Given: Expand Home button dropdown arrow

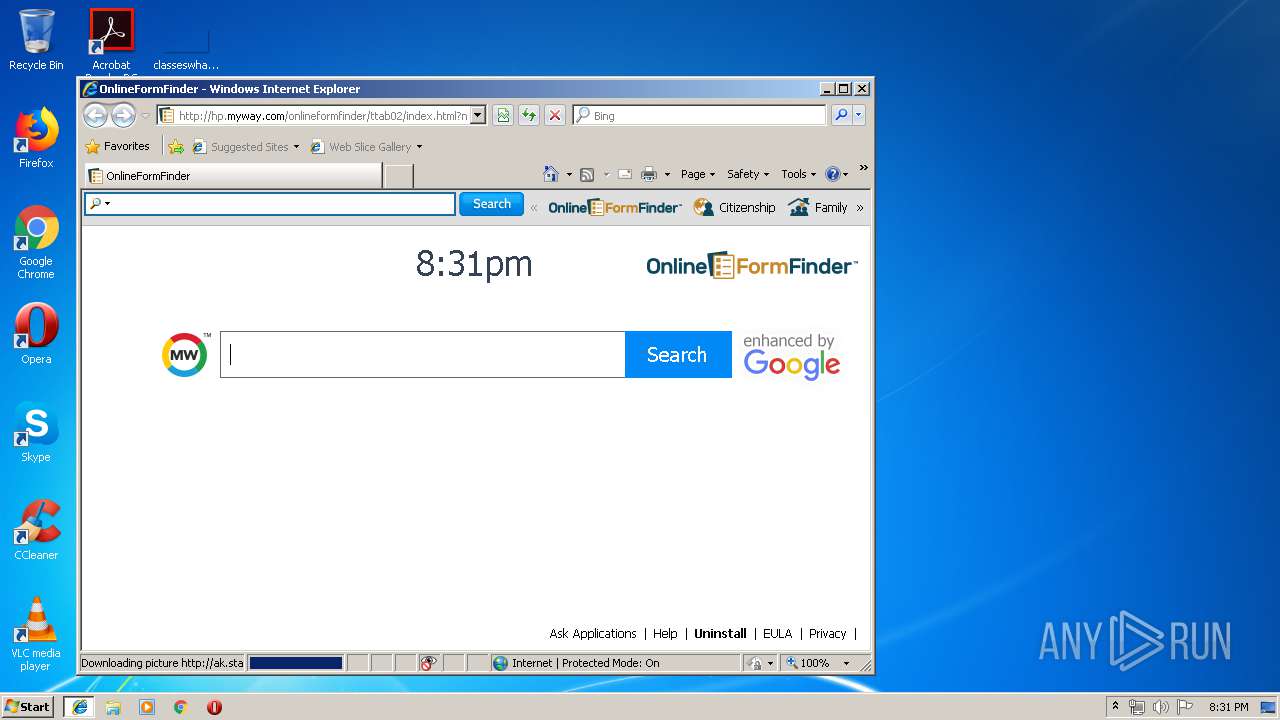Looking at the screenshot, I should pos(568,174).
